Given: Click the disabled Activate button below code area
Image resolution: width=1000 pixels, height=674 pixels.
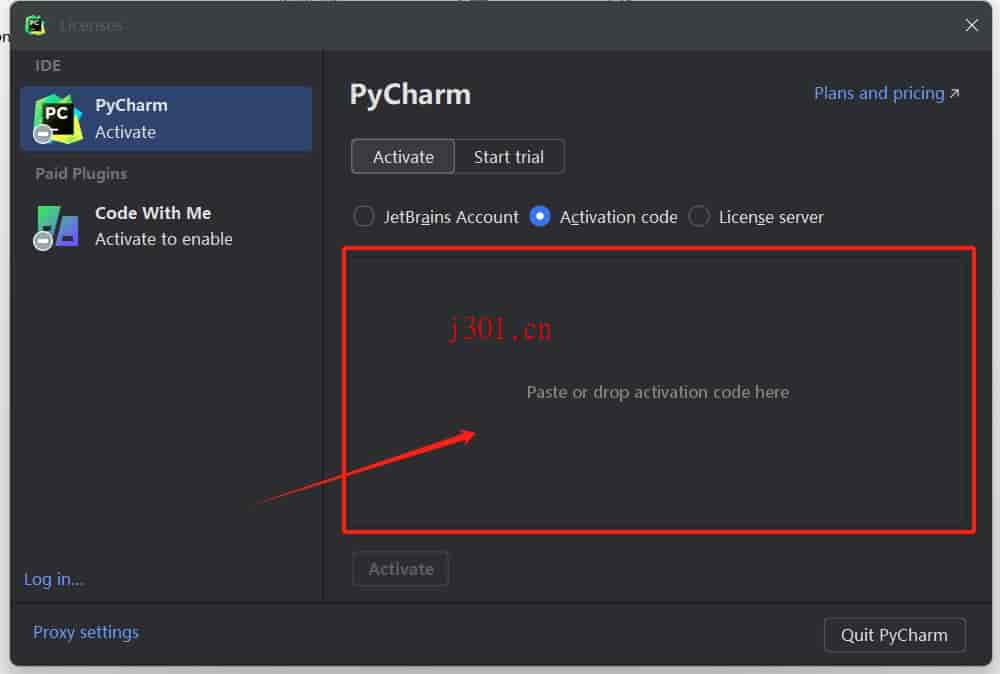Looking at the screenshot, I should tap(401, 569).
